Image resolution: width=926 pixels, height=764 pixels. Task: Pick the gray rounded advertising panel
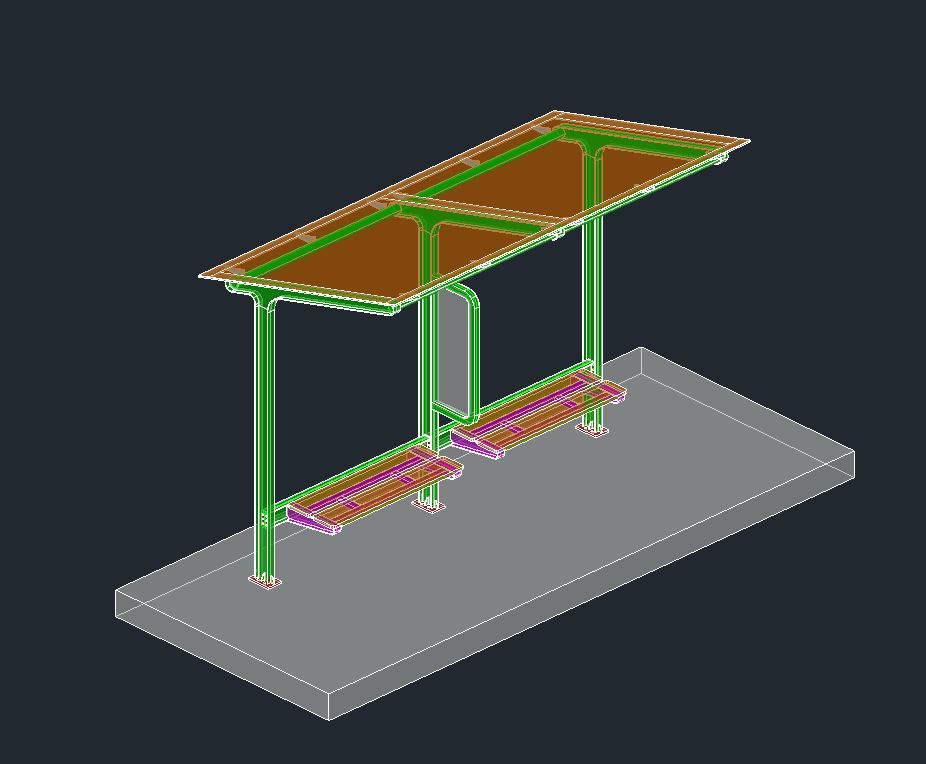455,353
